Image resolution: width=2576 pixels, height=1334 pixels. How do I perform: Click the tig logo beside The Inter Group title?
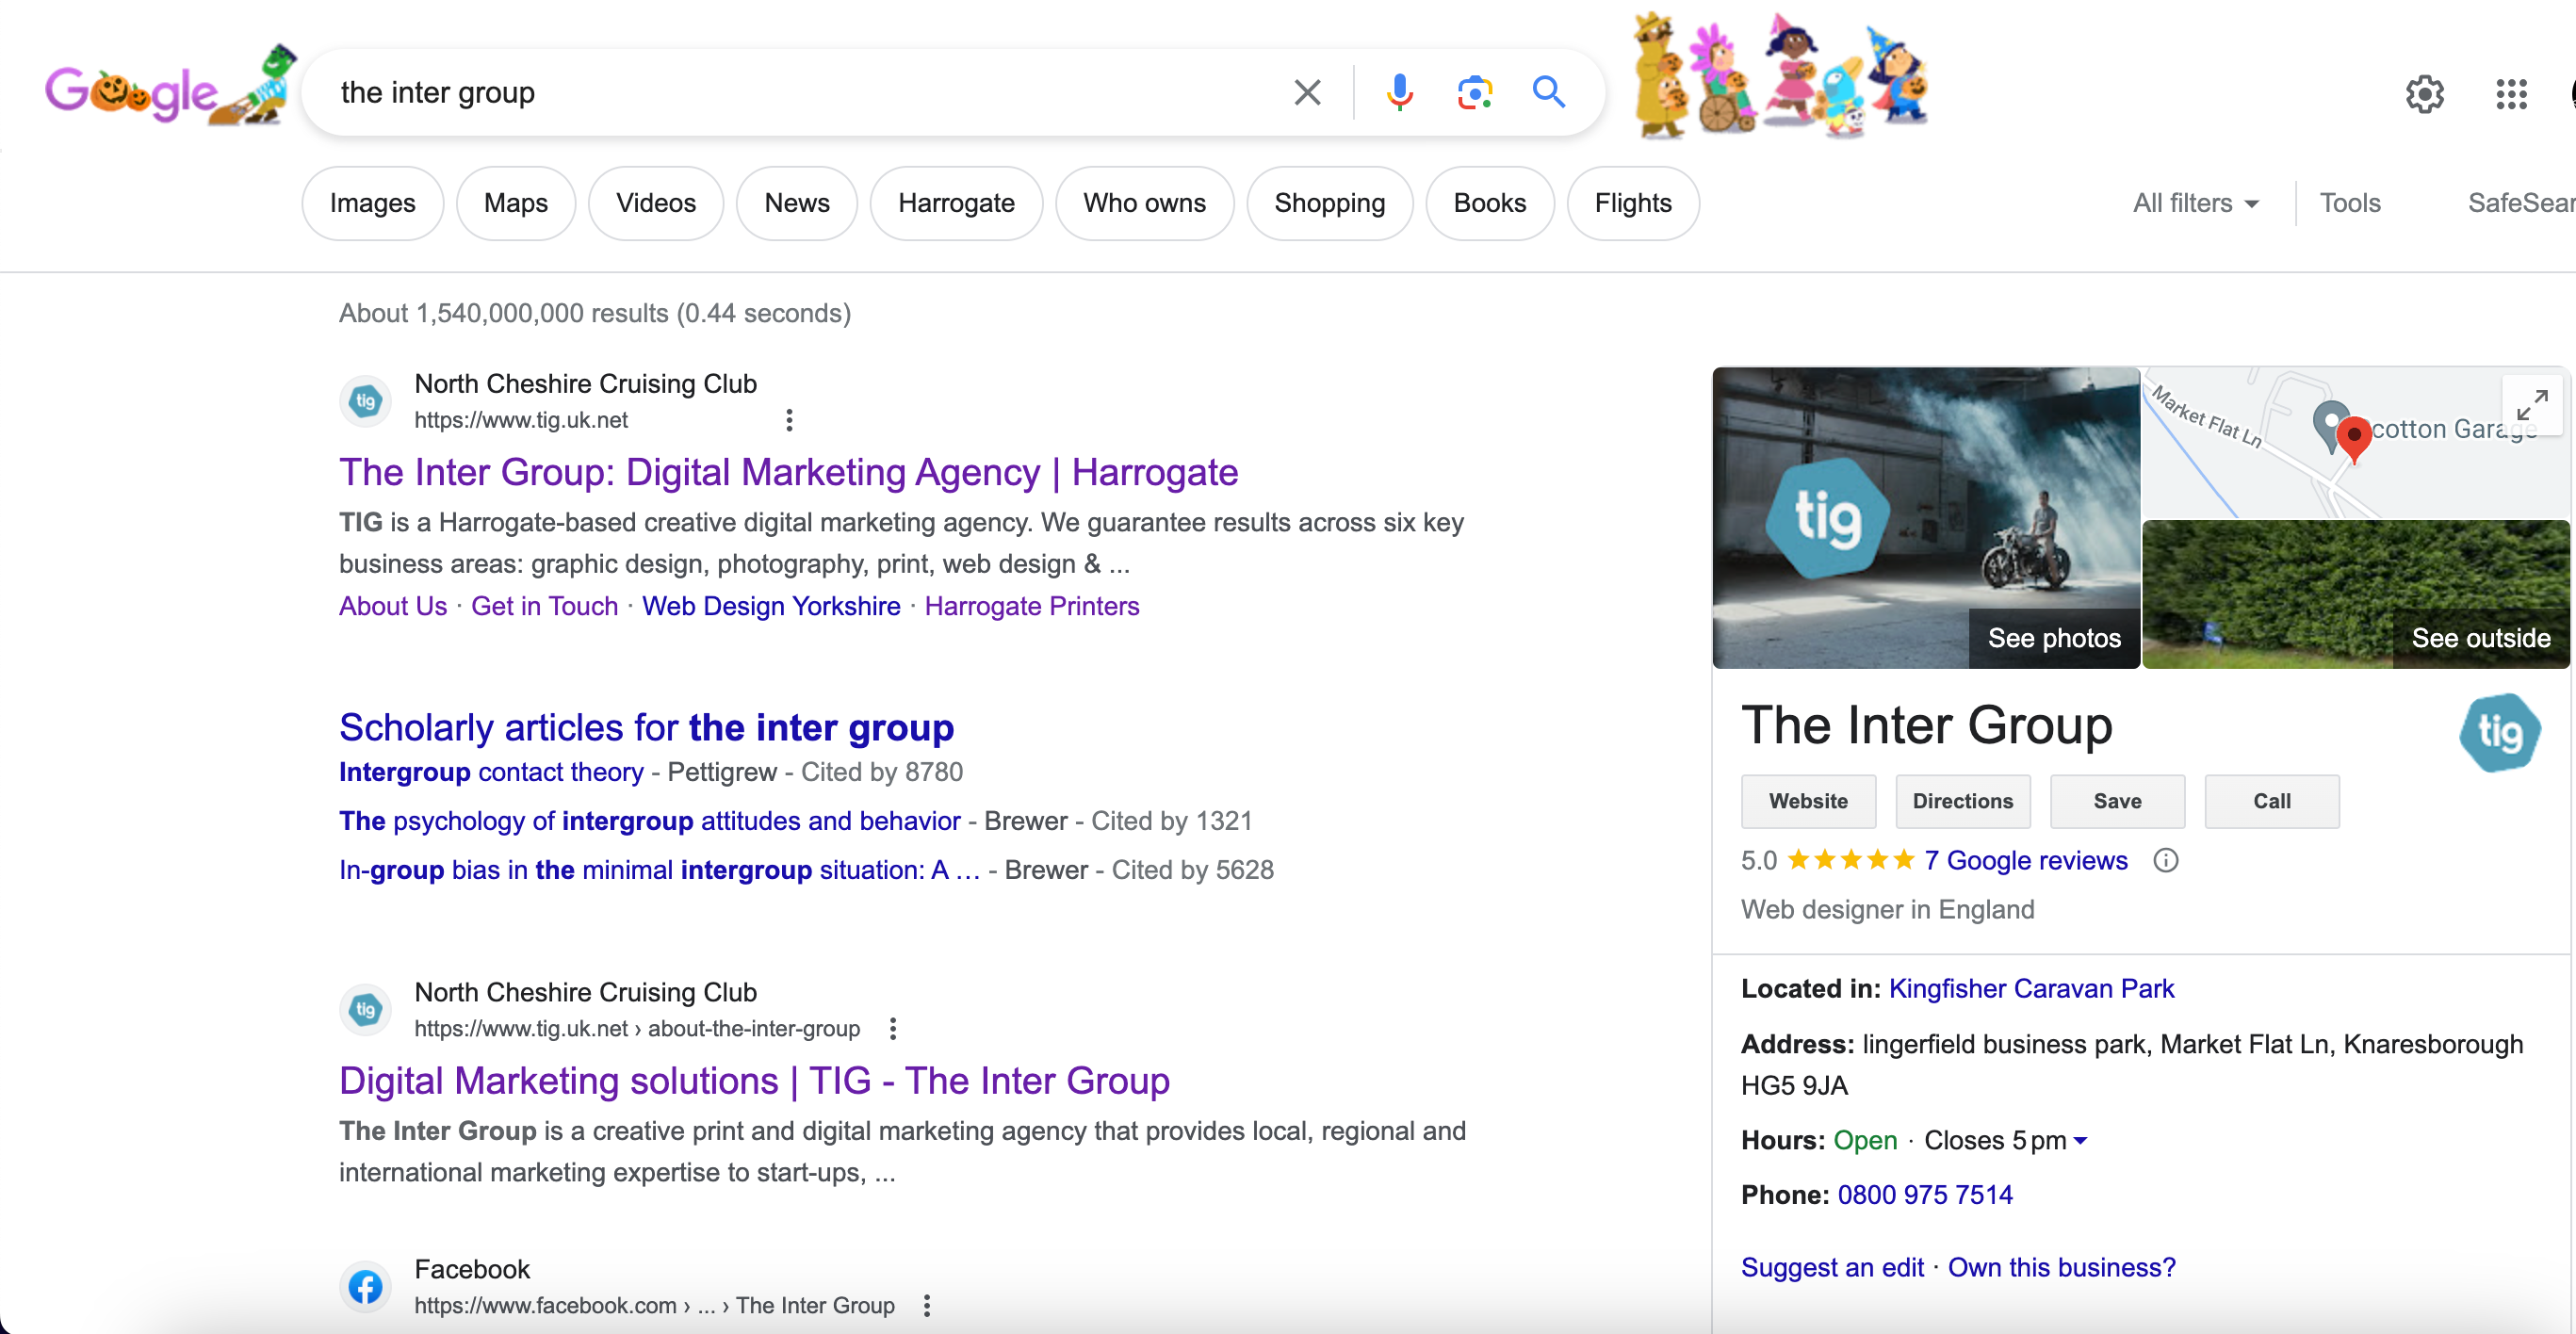pyautogui.click(x=2499, y=733)
